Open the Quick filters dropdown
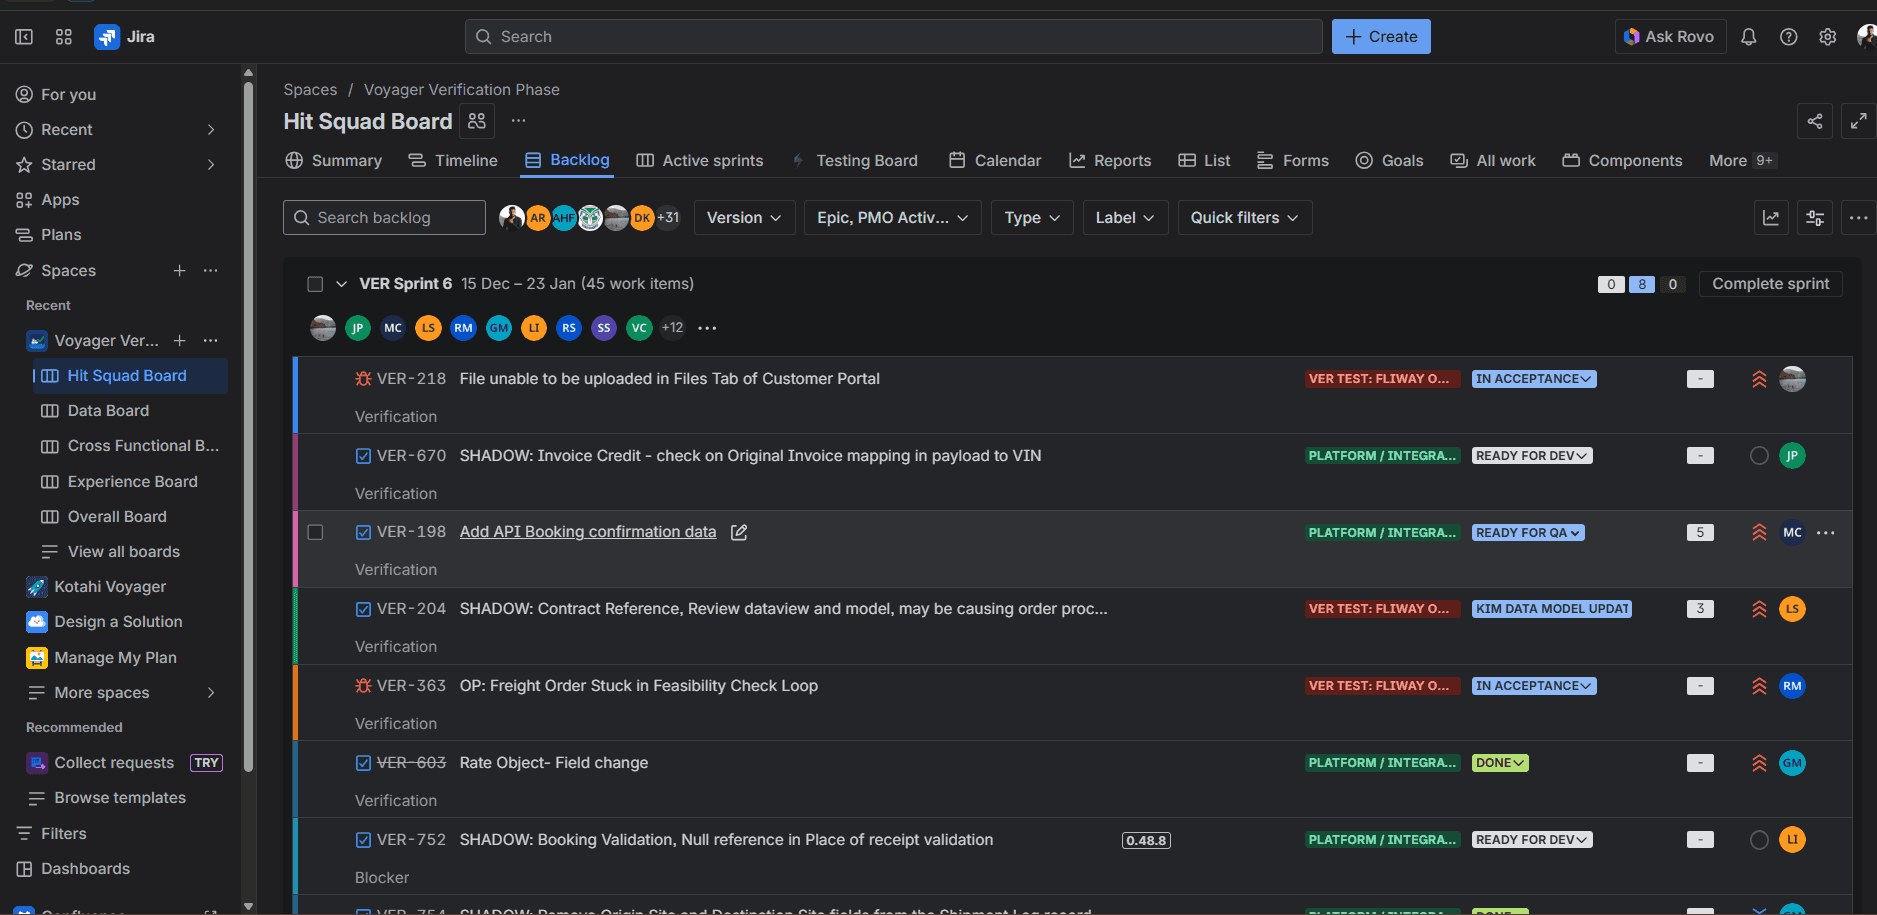Viewport: 1877px width, 915px height. (1245, 218)
